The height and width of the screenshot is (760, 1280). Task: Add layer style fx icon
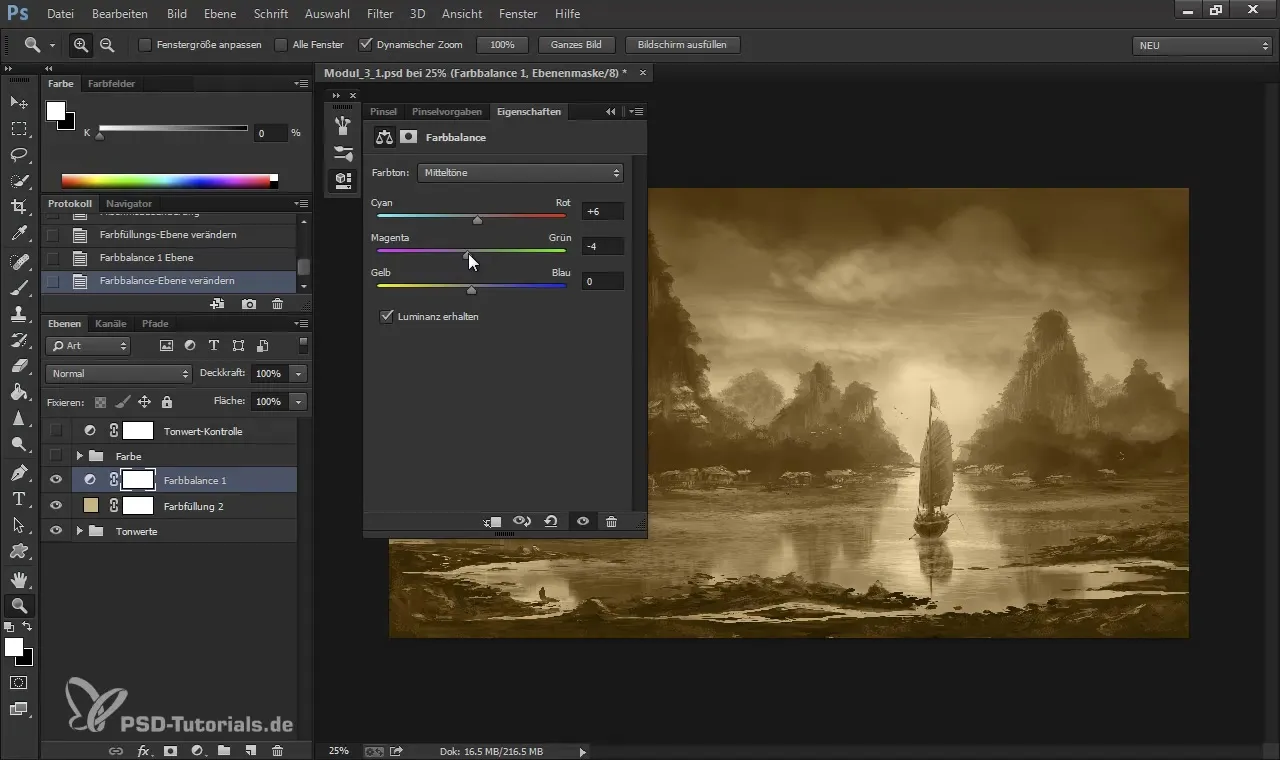(x=143, y=750)
